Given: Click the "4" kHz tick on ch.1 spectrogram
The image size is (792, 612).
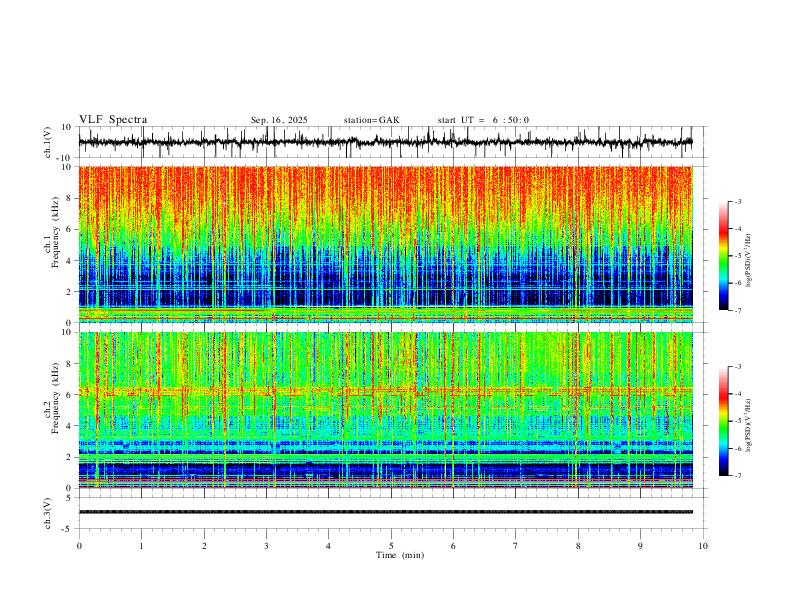Looking at the screenshot, I should pyautogui.click(x=69, y=261).
